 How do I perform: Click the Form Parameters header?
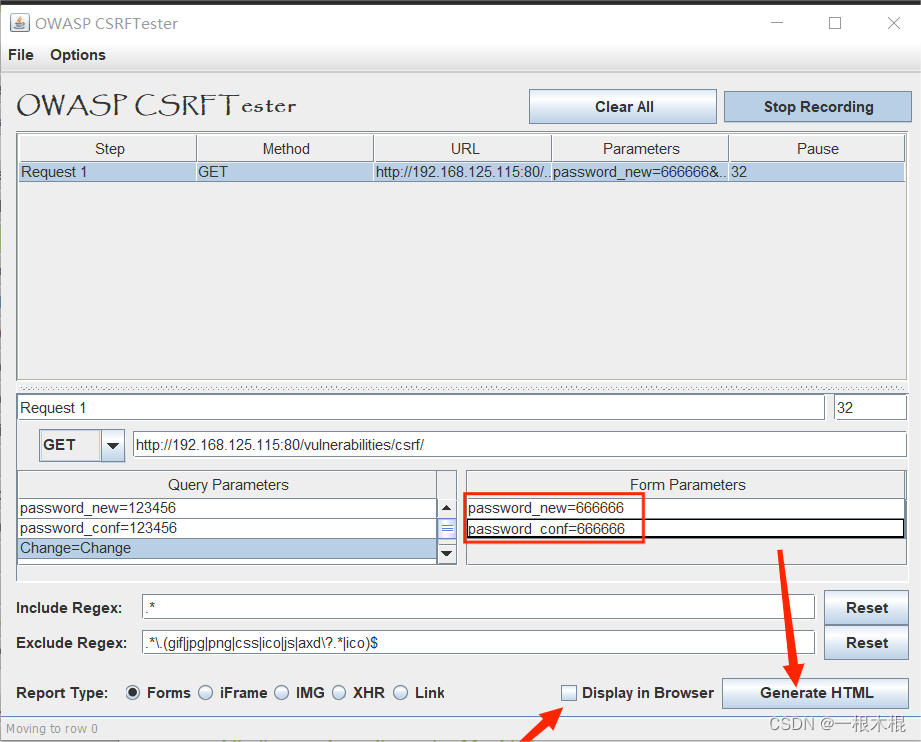pos(687,485)
